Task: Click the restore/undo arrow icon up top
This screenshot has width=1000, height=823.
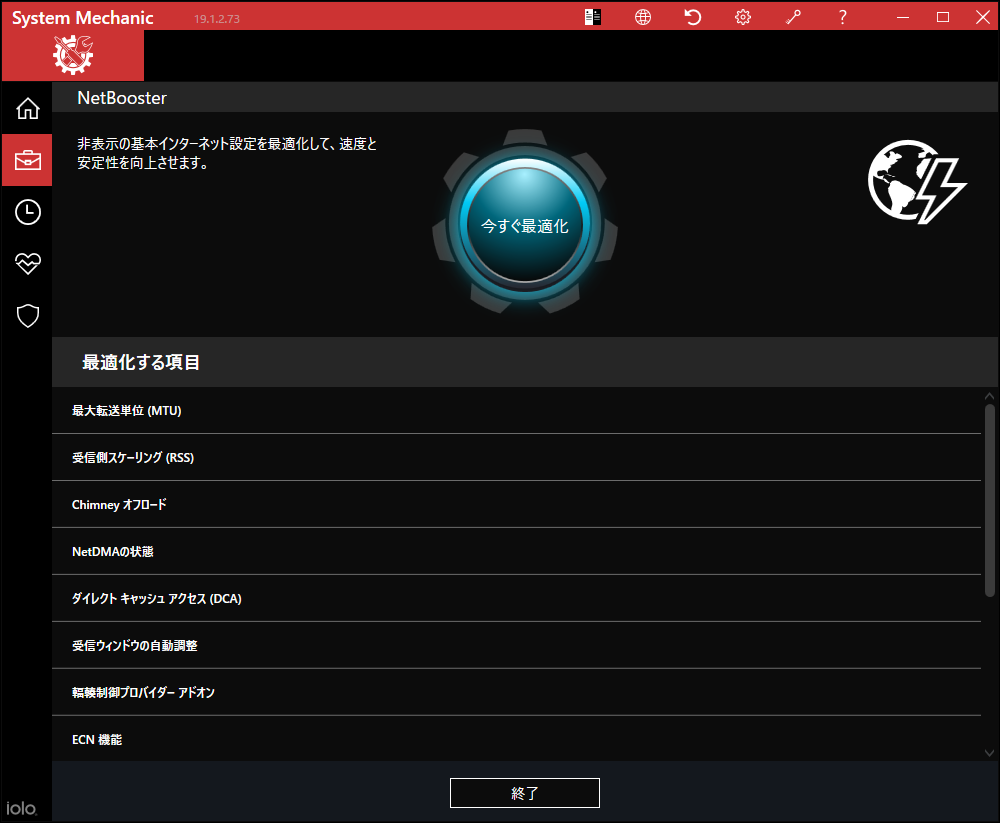Action: point(692,17)
